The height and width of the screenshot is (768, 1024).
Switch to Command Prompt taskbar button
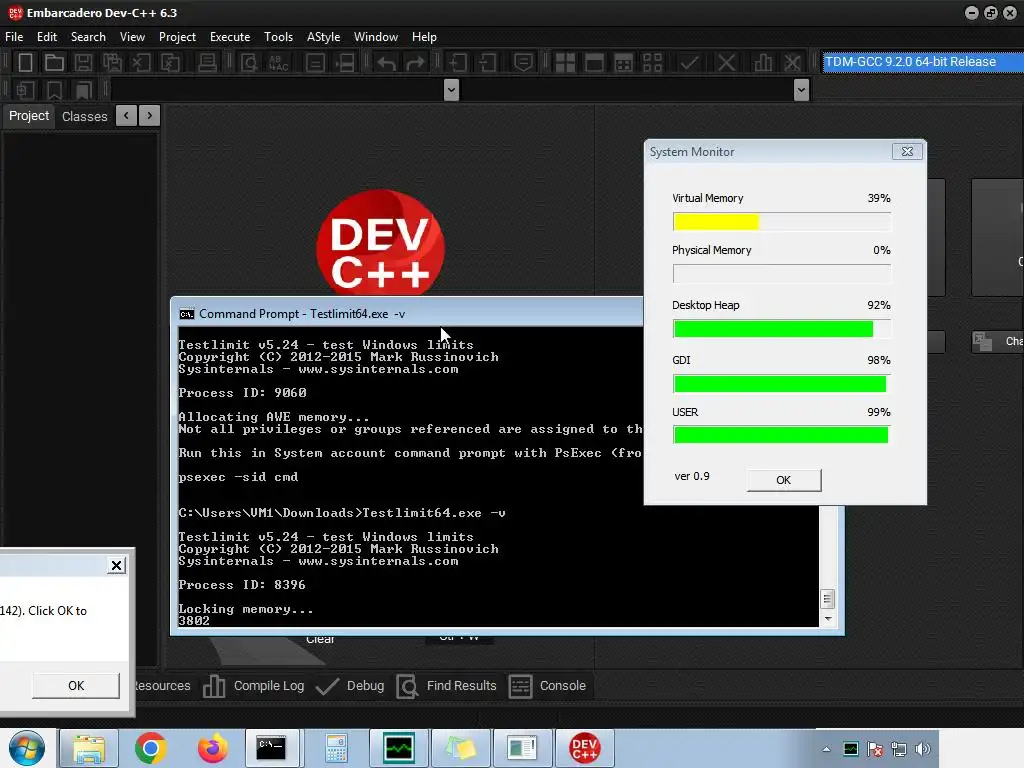click(272, 748)
